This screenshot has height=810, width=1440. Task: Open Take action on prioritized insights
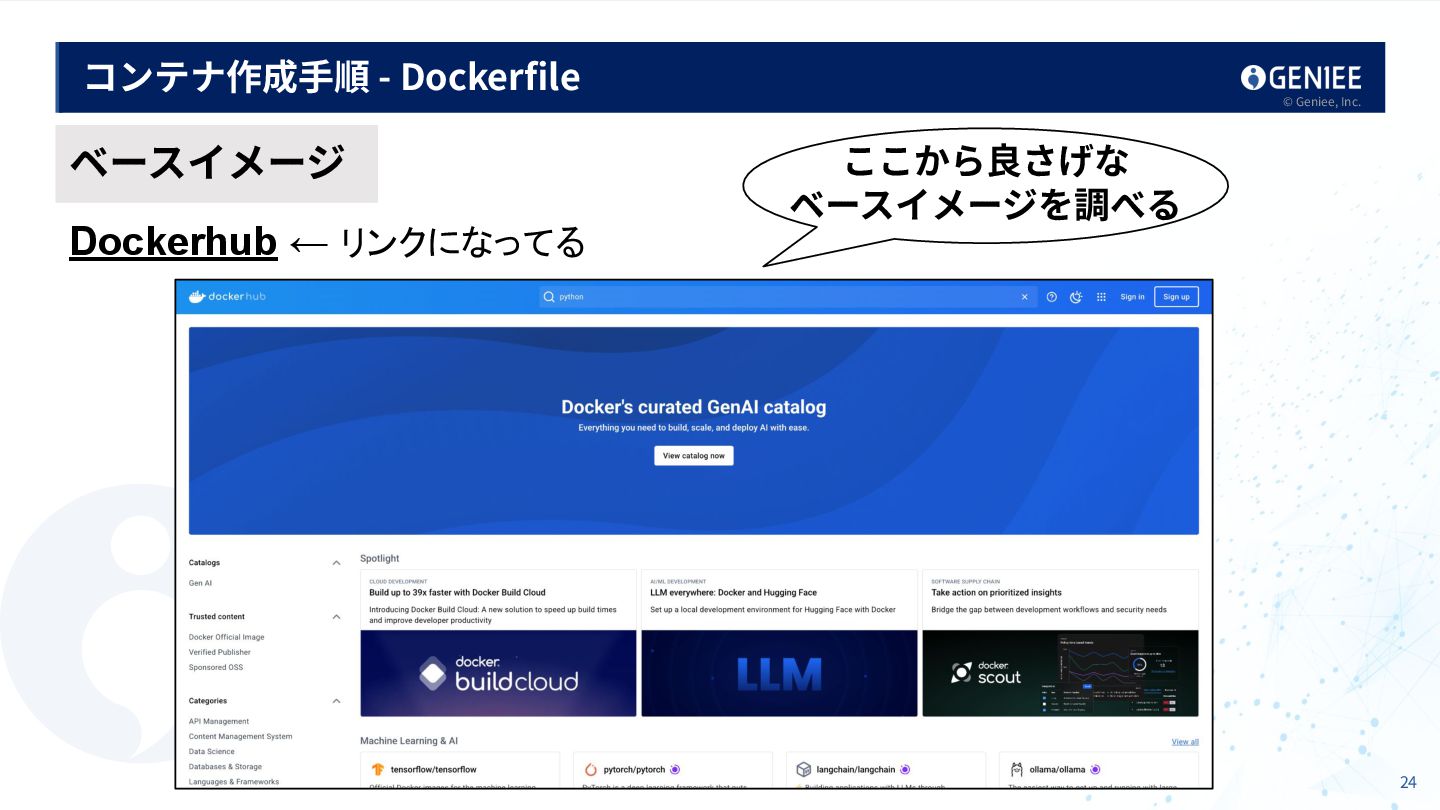pos(996,593)
